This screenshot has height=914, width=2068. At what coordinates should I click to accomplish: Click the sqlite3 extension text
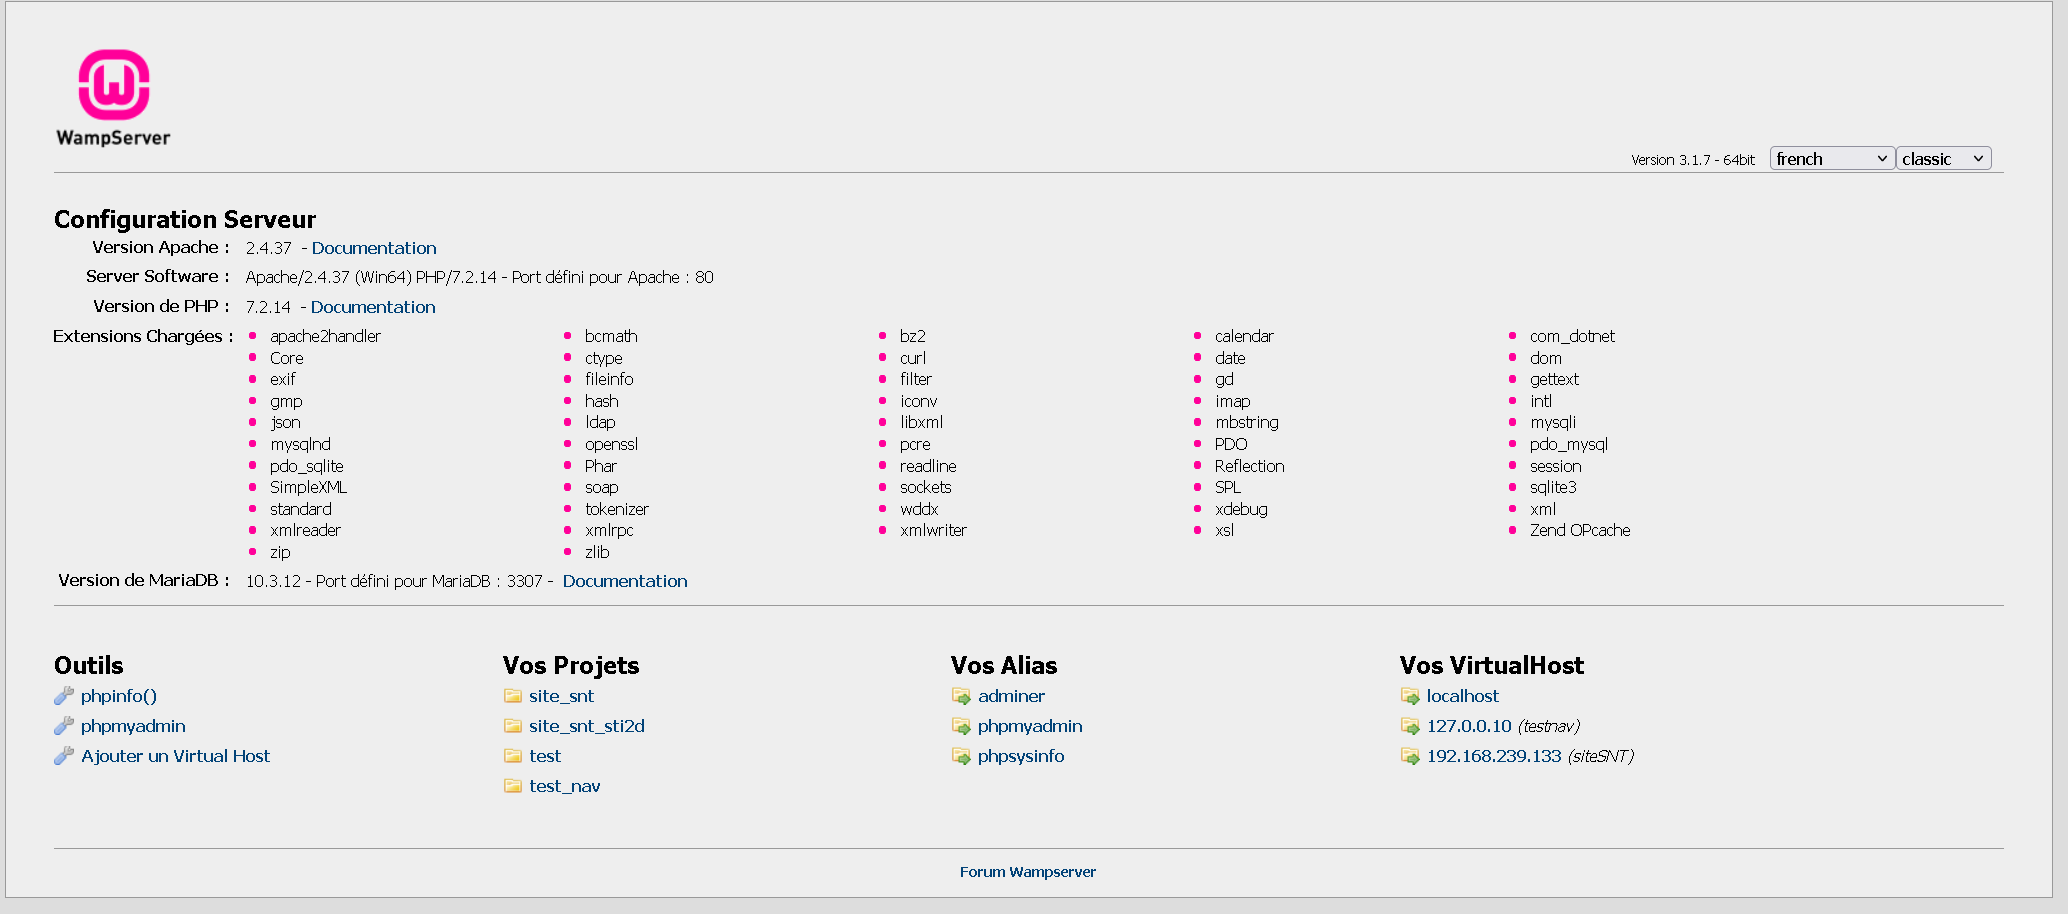click(x=1553, y=487)
